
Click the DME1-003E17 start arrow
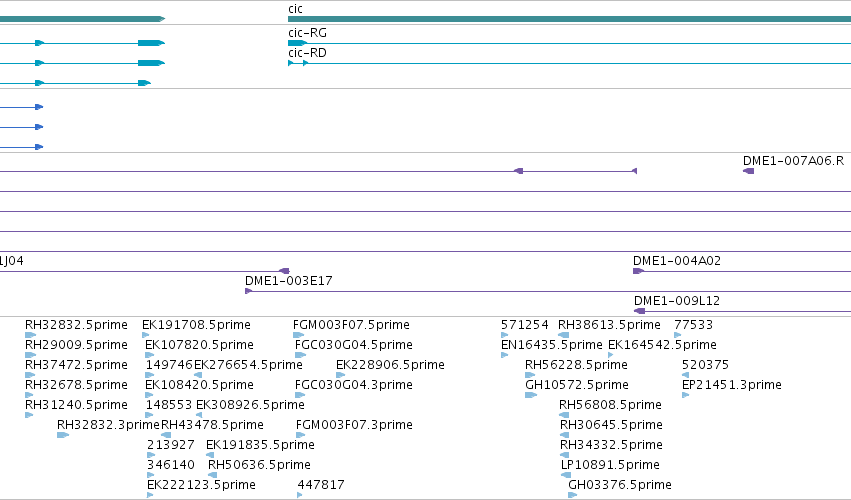[249, 291]
